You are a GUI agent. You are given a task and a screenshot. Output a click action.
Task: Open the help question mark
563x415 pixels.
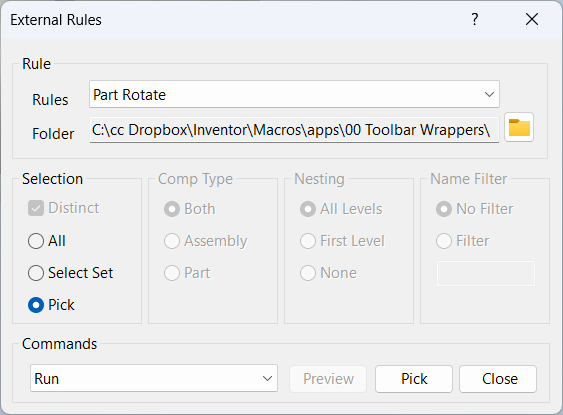click(475, 19)
